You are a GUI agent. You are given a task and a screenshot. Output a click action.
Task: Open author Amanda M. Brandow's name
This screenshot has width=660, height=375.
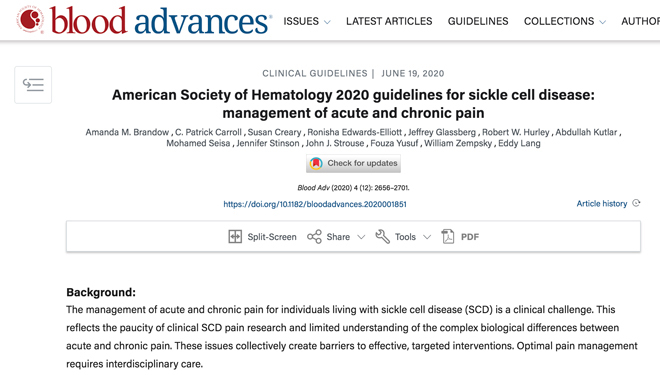tap(127, 132)
